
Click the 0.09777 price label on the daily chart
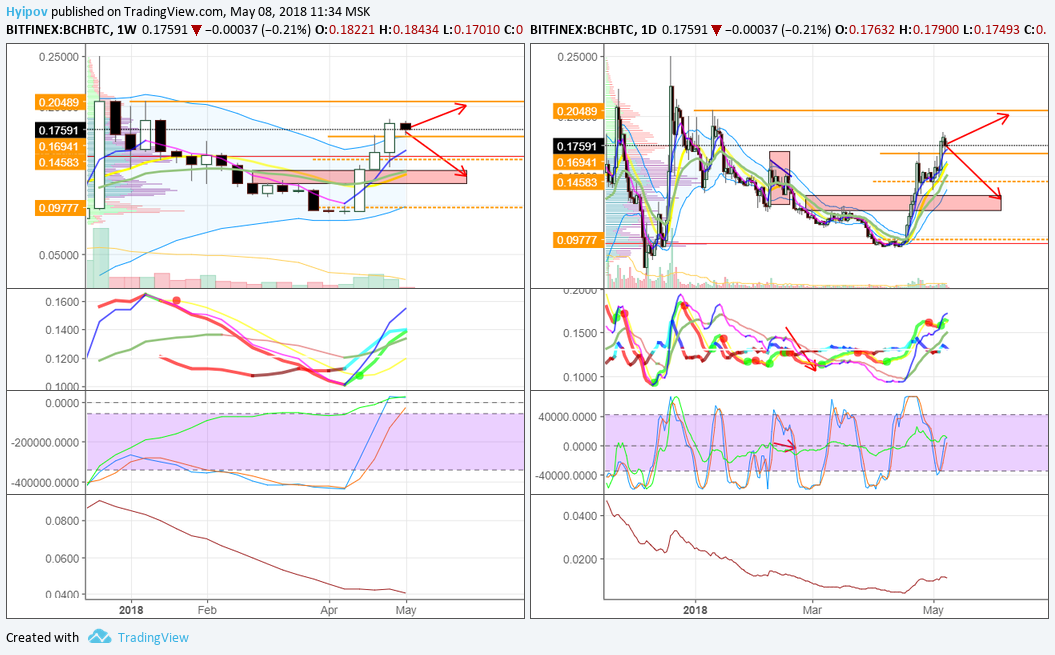[577, 240]
